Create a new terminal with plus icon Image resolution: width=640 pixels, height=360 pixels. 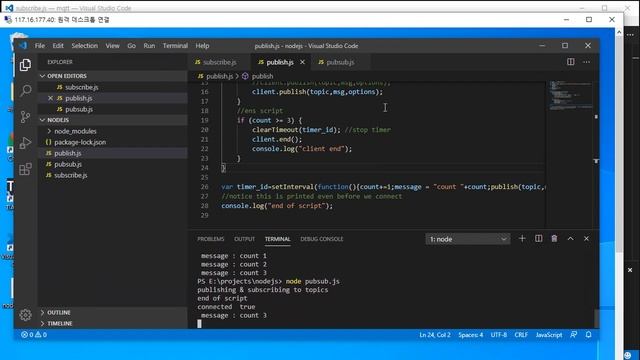pos(522,239)
